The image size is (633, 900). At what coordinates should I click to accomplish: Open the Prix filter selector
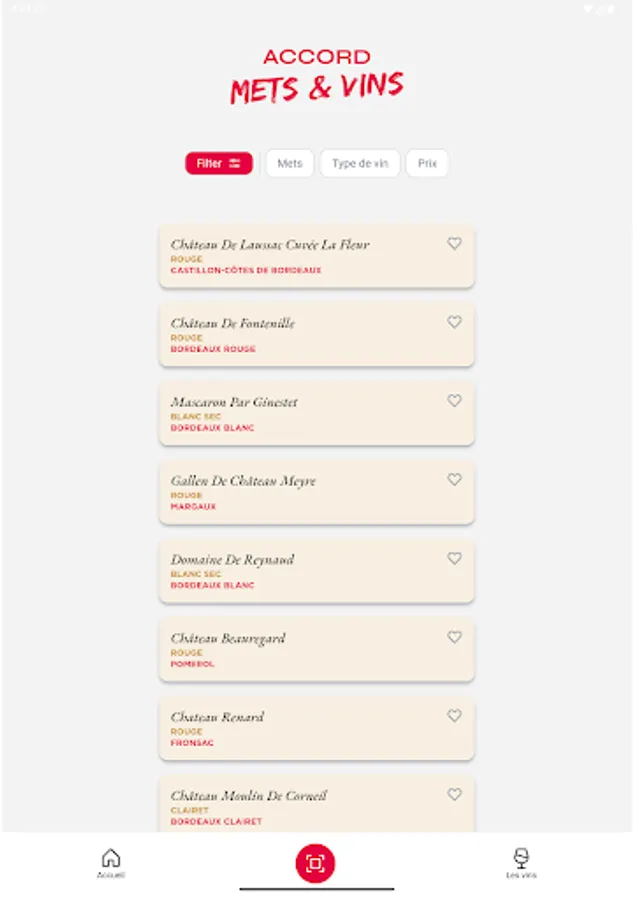[427, 163]
